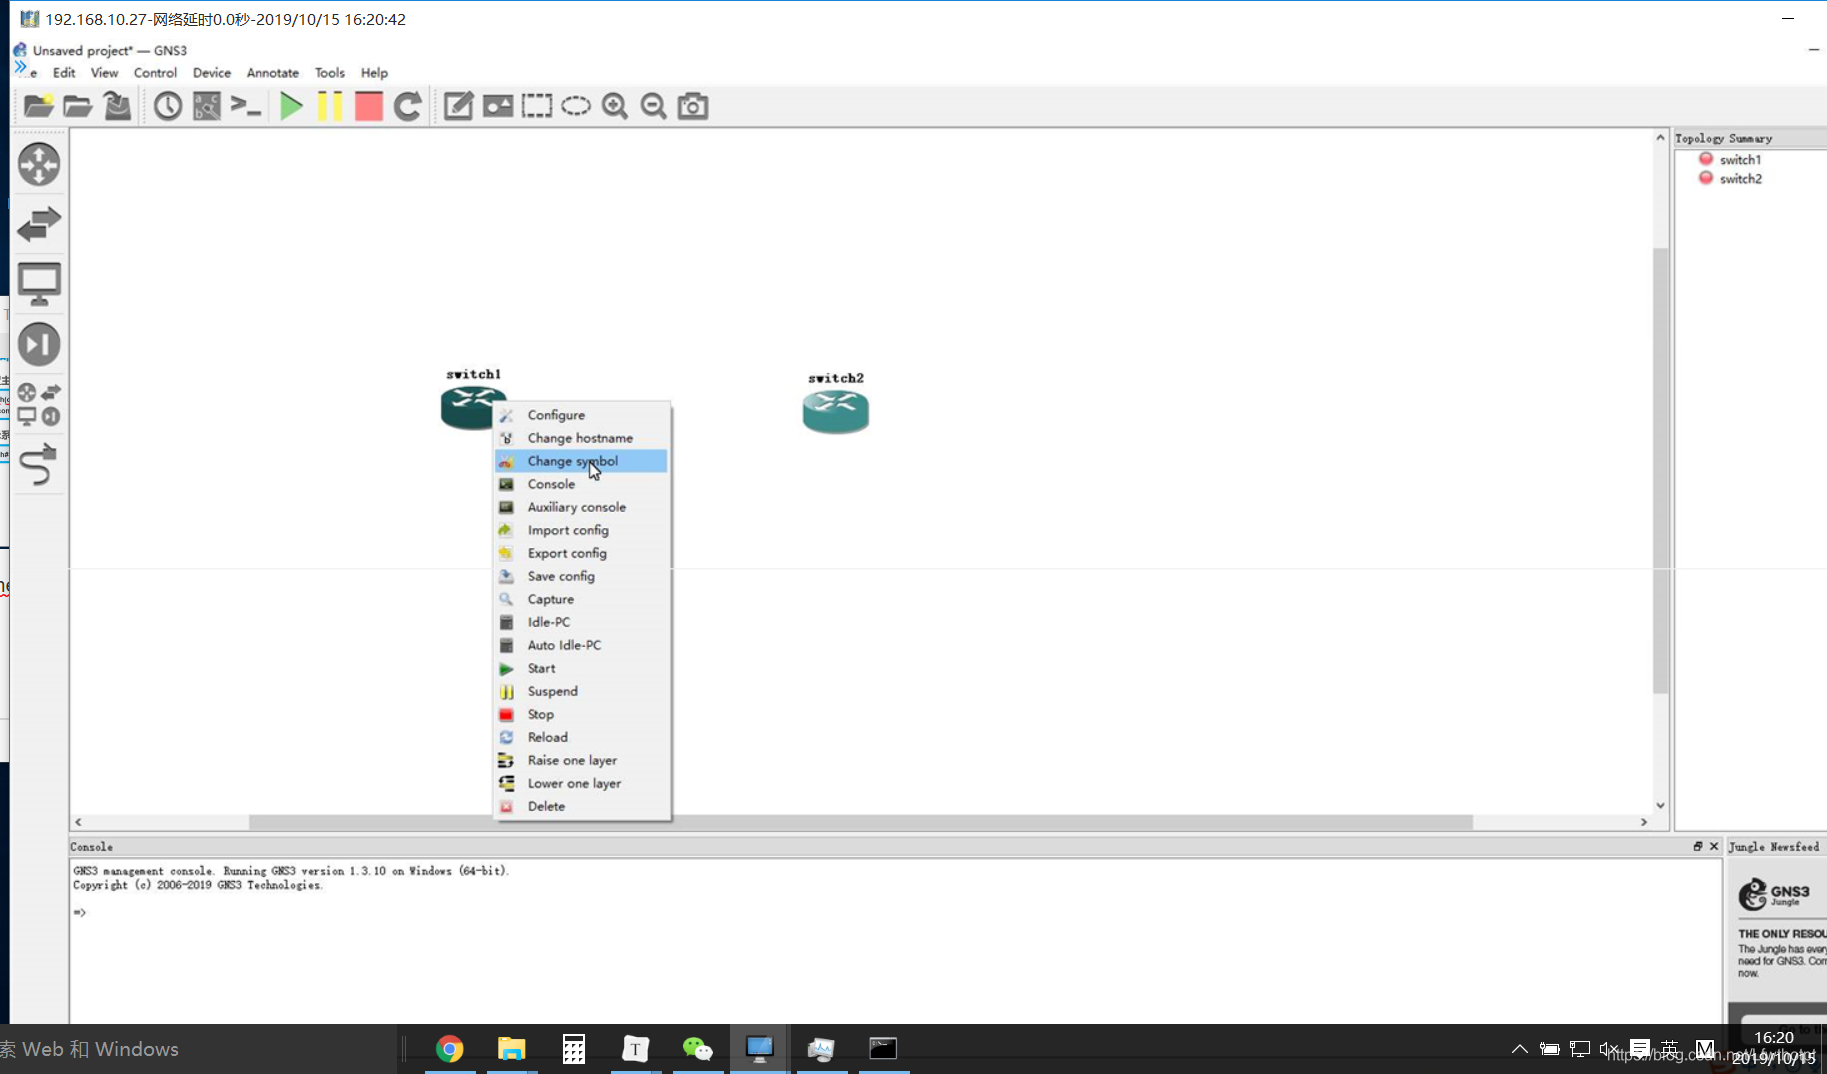Click the workspace horizontal scrollbar
Viewport: 1827px width, 1074px height.
[860, 822]
